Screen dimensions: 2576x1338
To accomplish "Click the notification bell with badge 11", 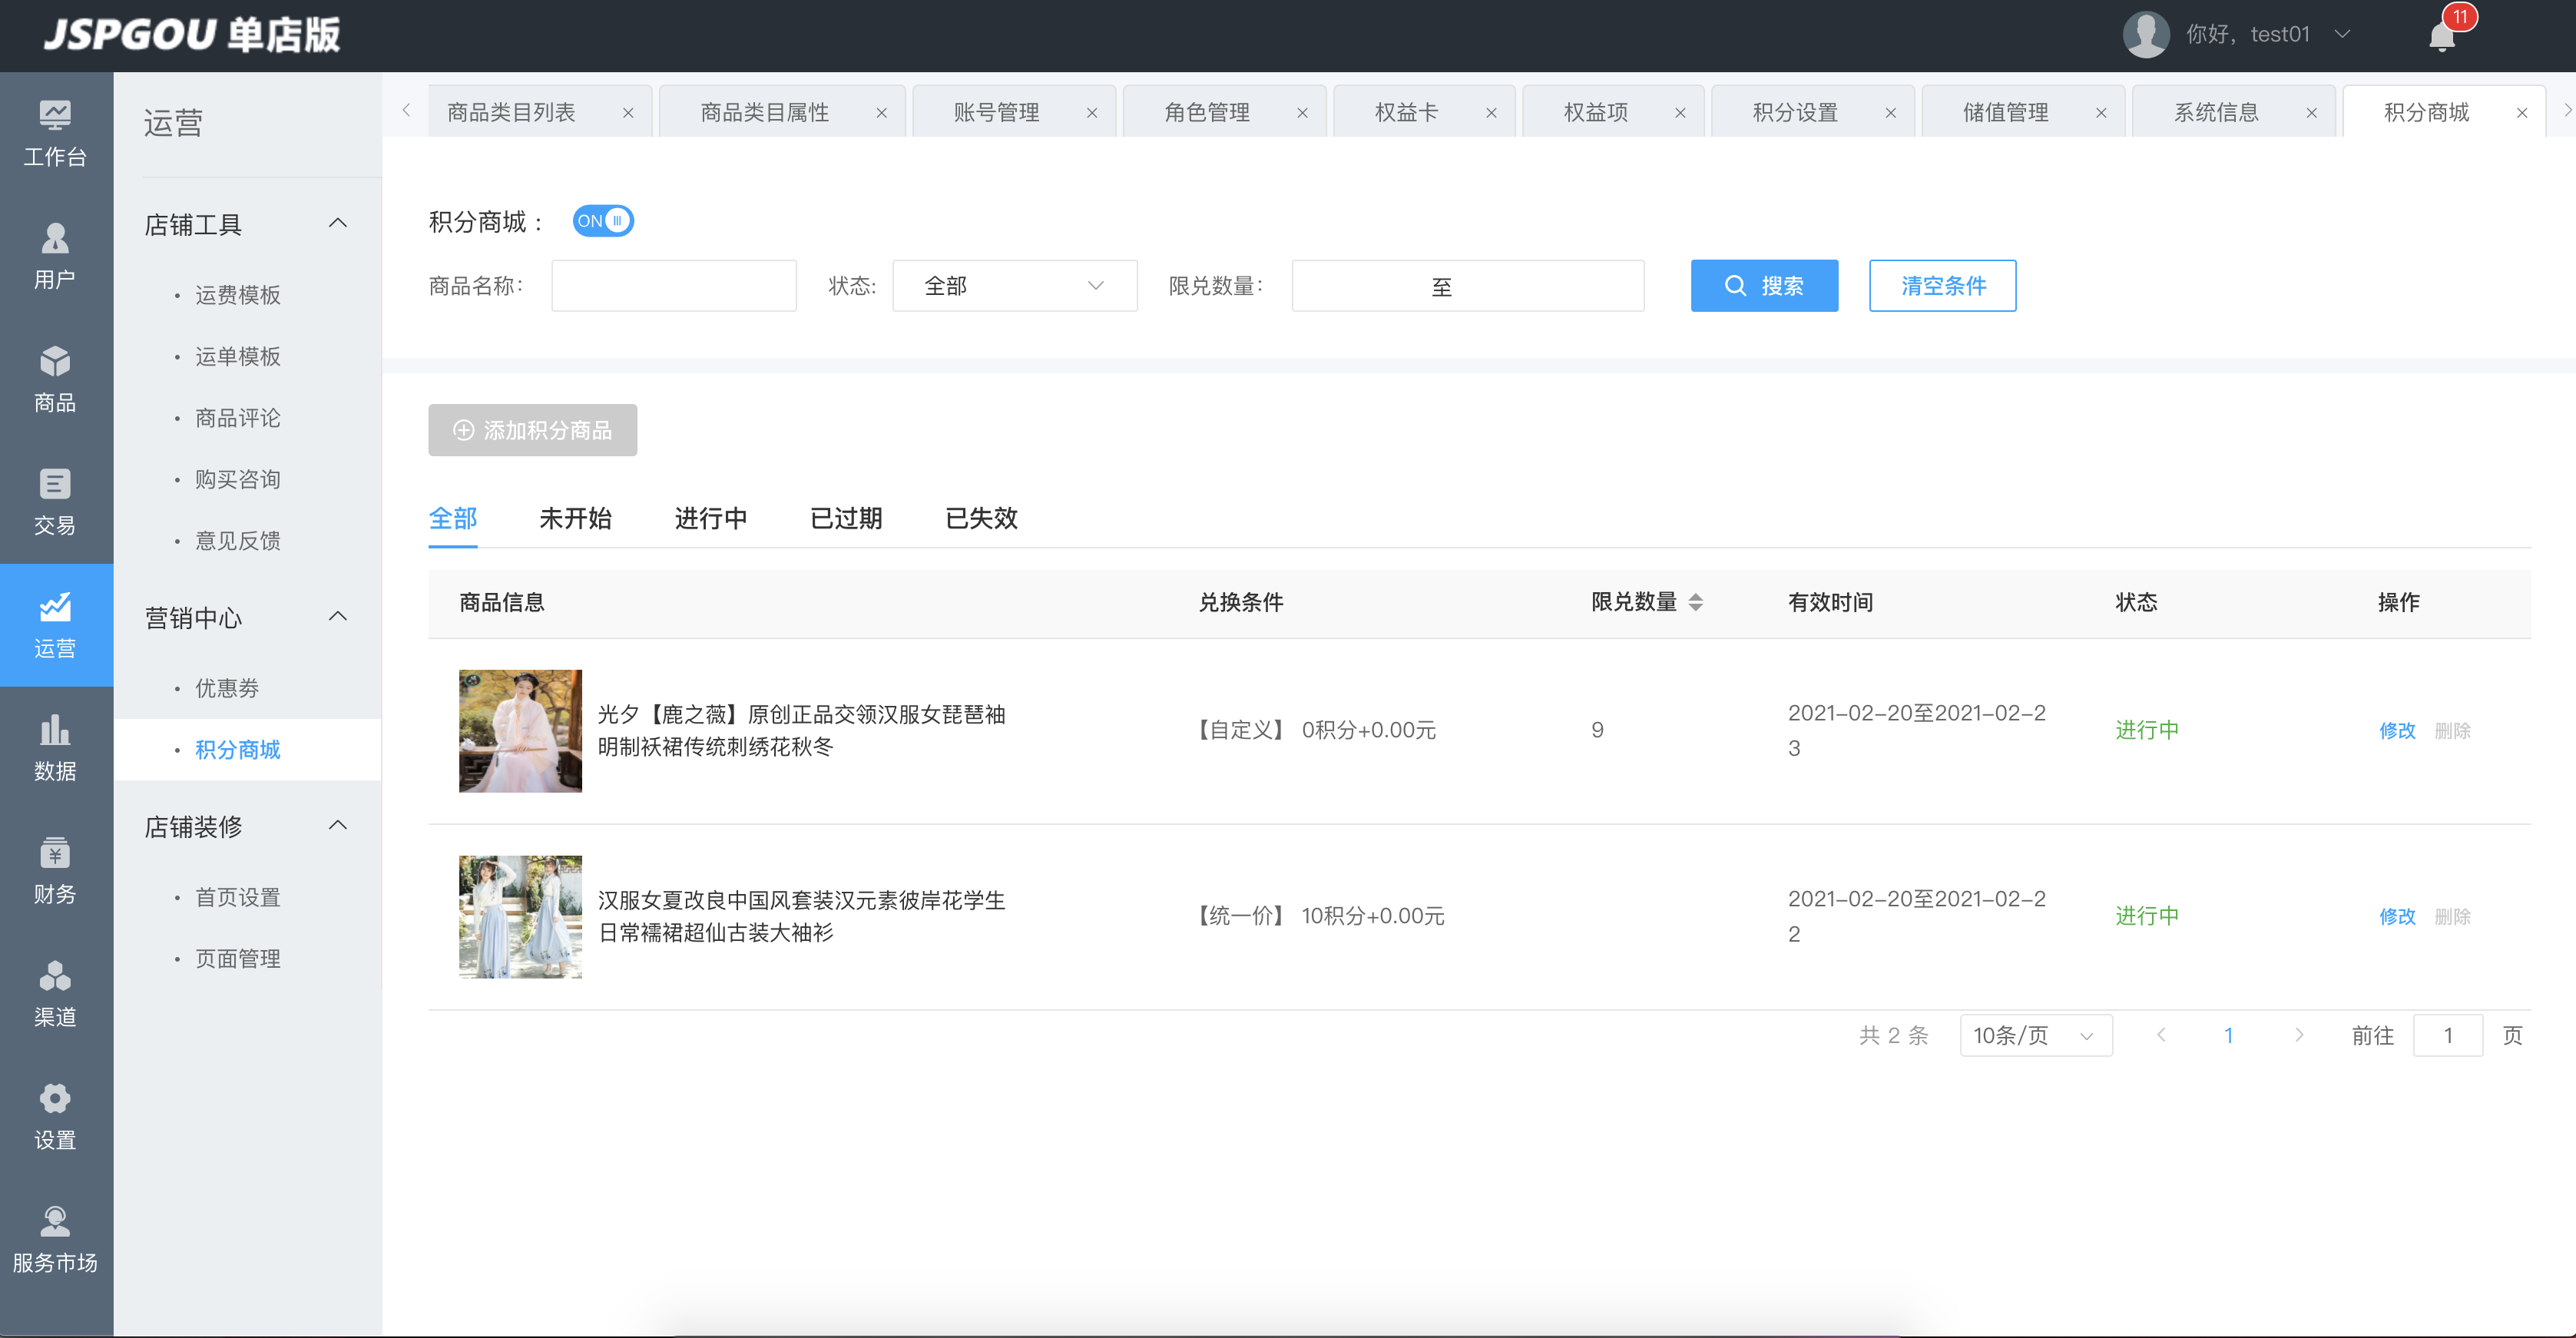I will pos(2442,36).
